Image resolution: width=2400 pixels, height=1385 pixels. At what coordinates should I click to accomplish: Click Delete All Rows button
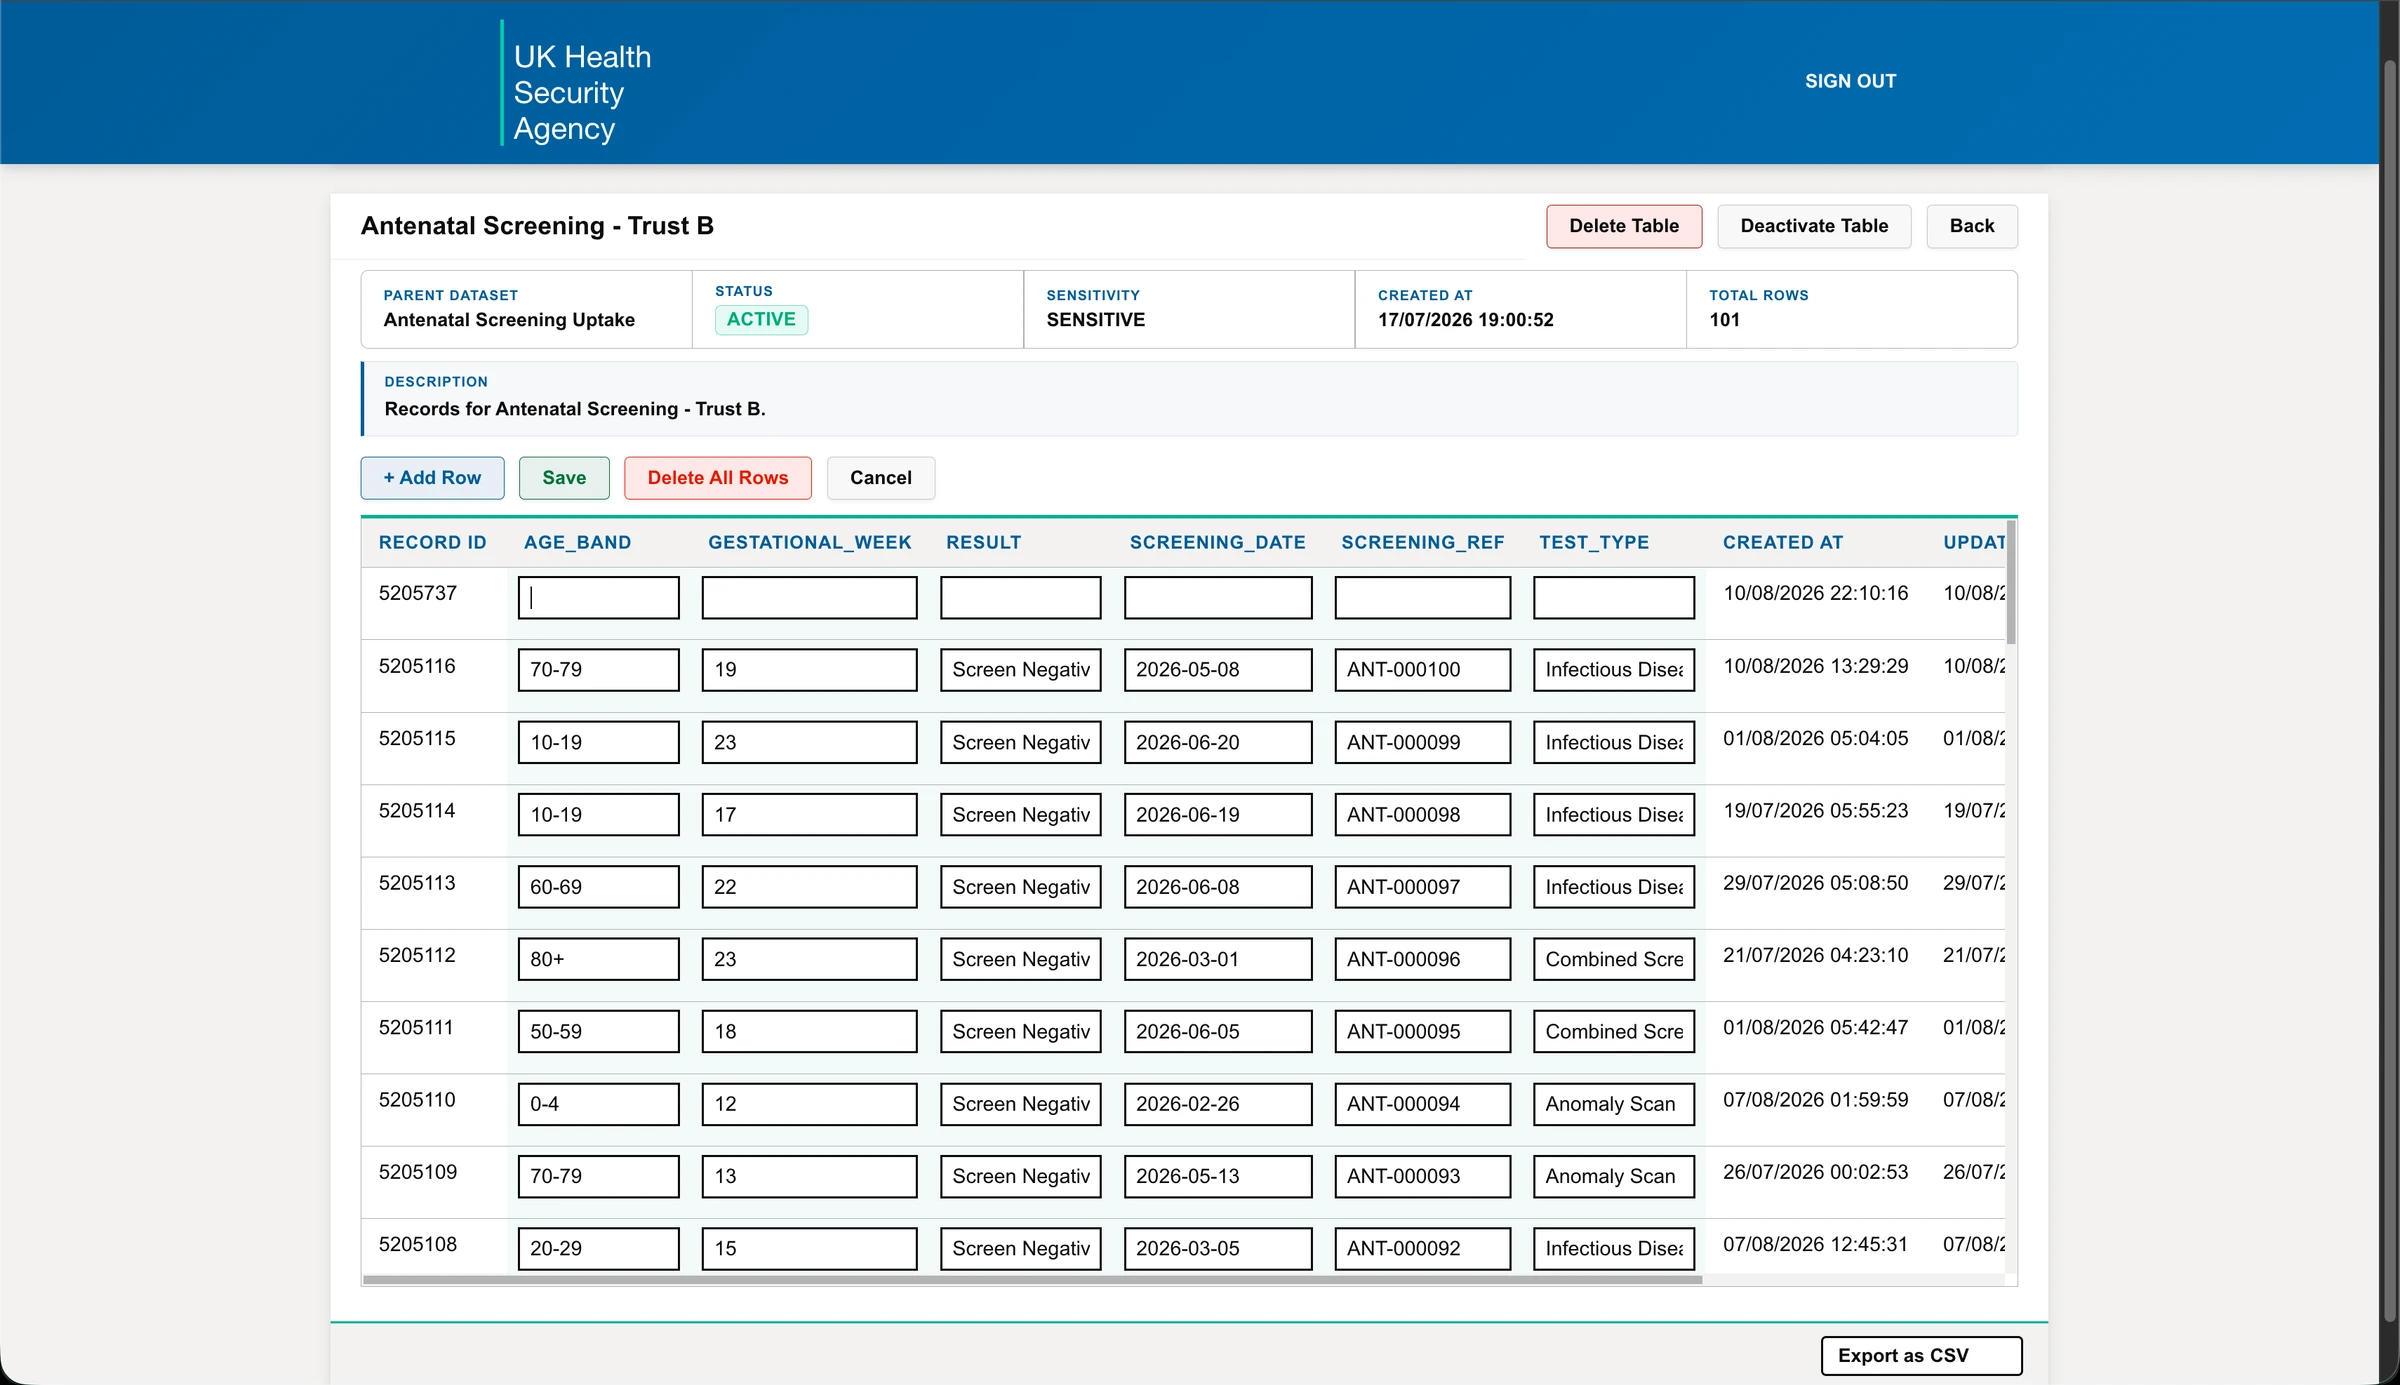718,478
